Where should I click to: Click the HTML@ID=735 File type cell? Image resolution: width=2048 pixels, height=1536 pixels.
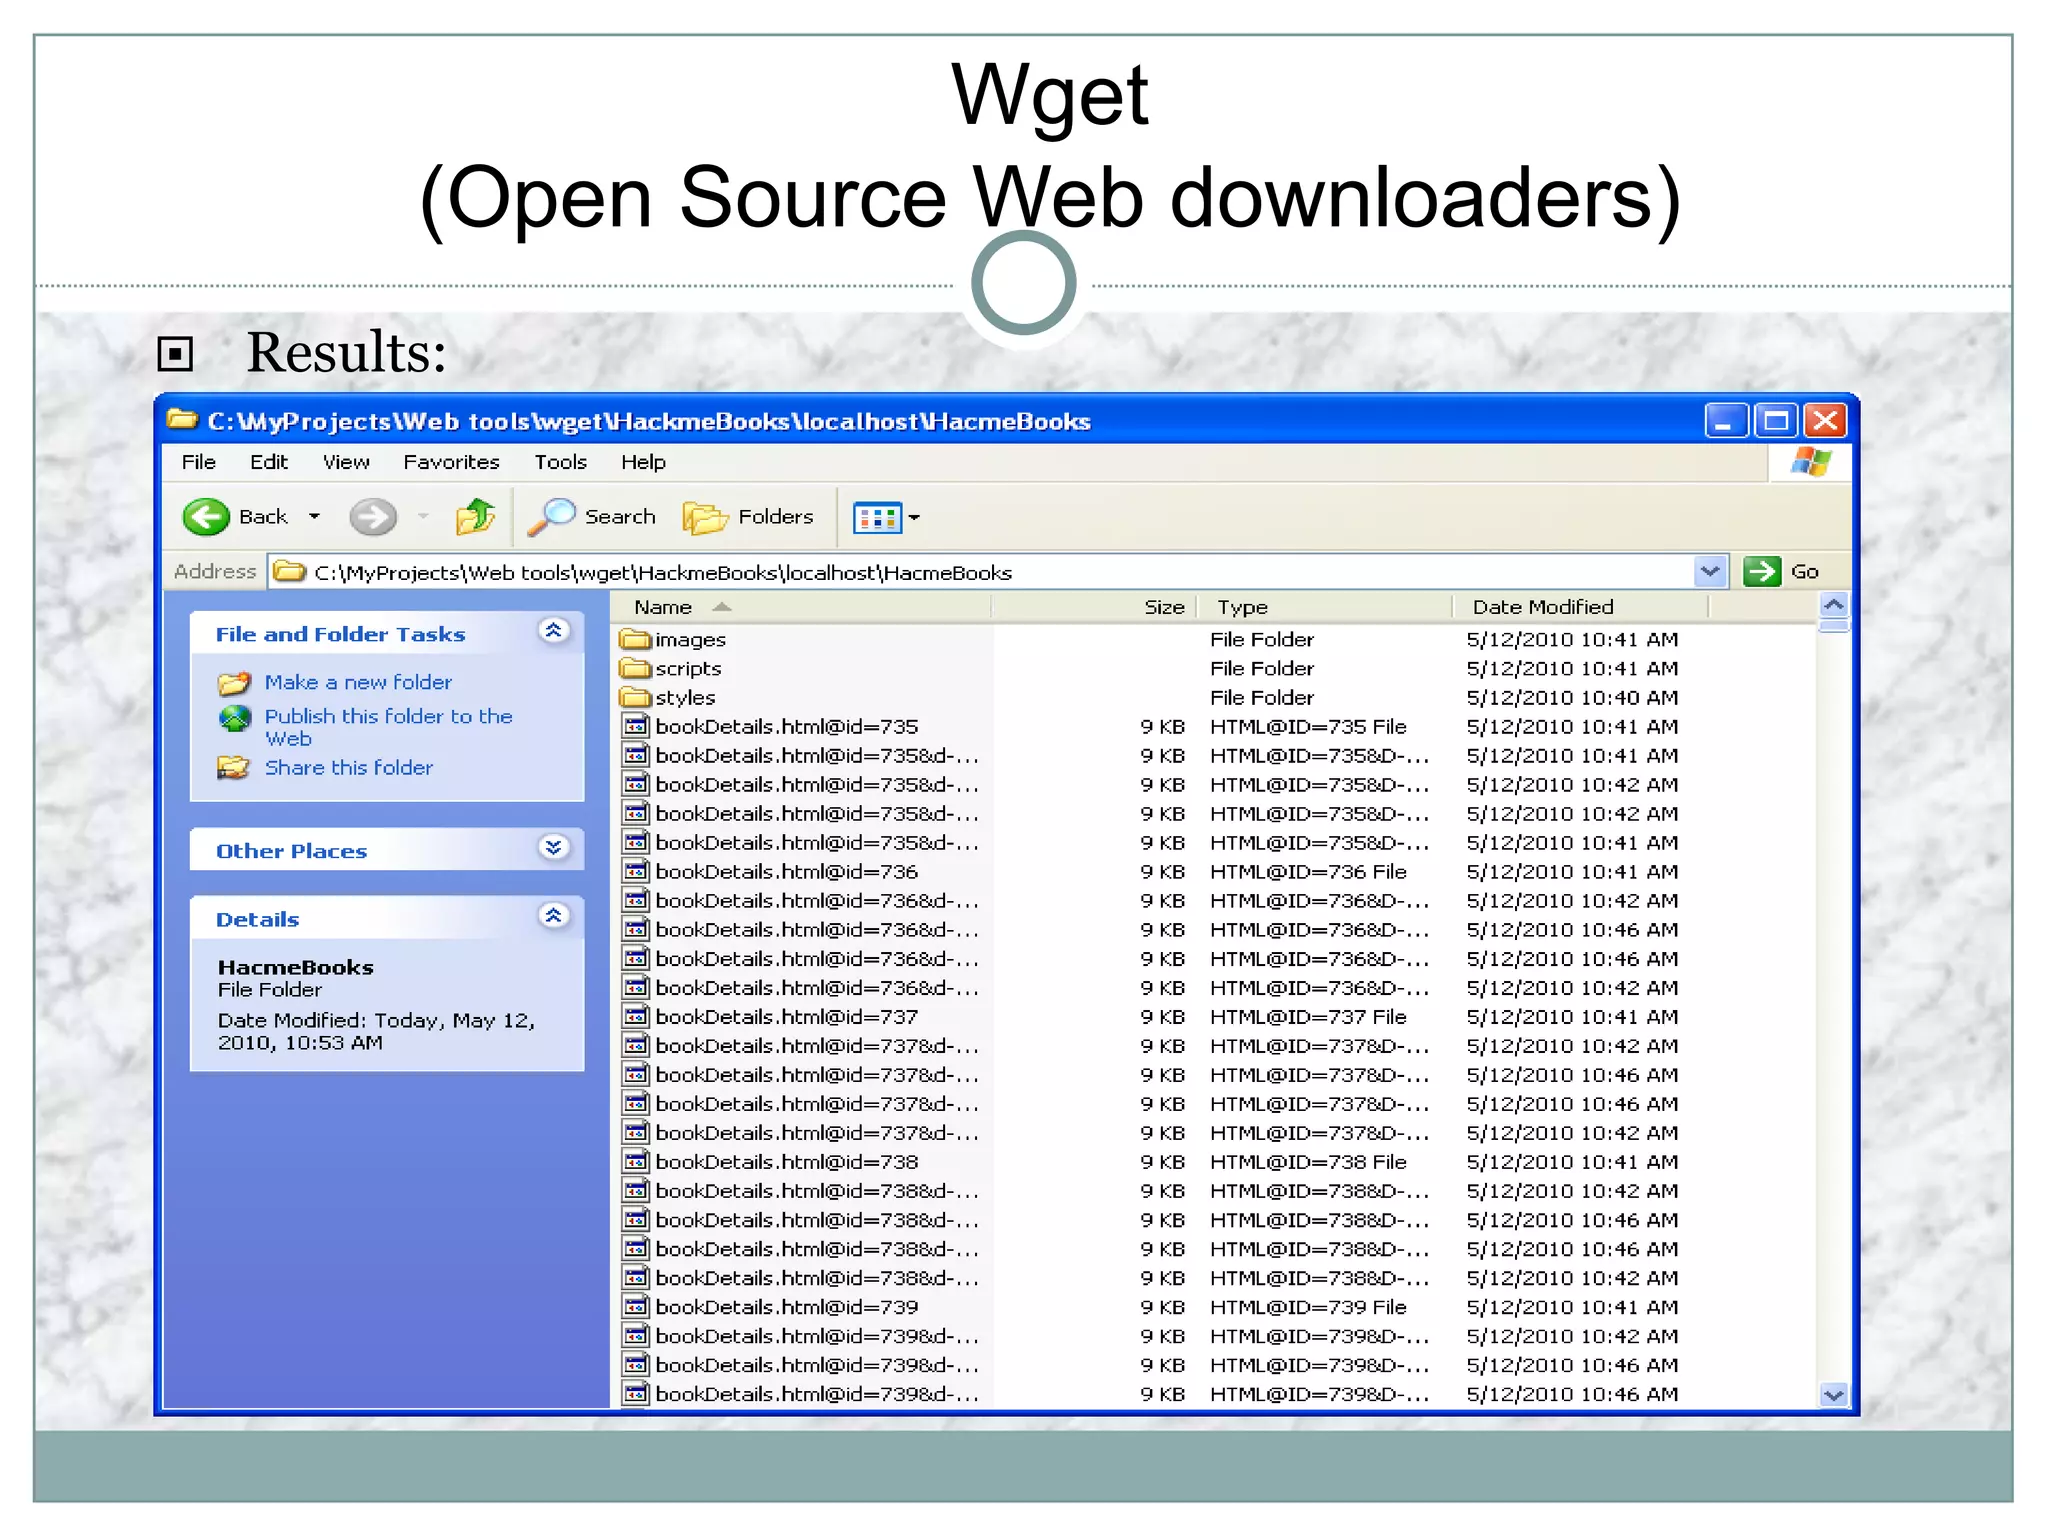point(1308,726)
